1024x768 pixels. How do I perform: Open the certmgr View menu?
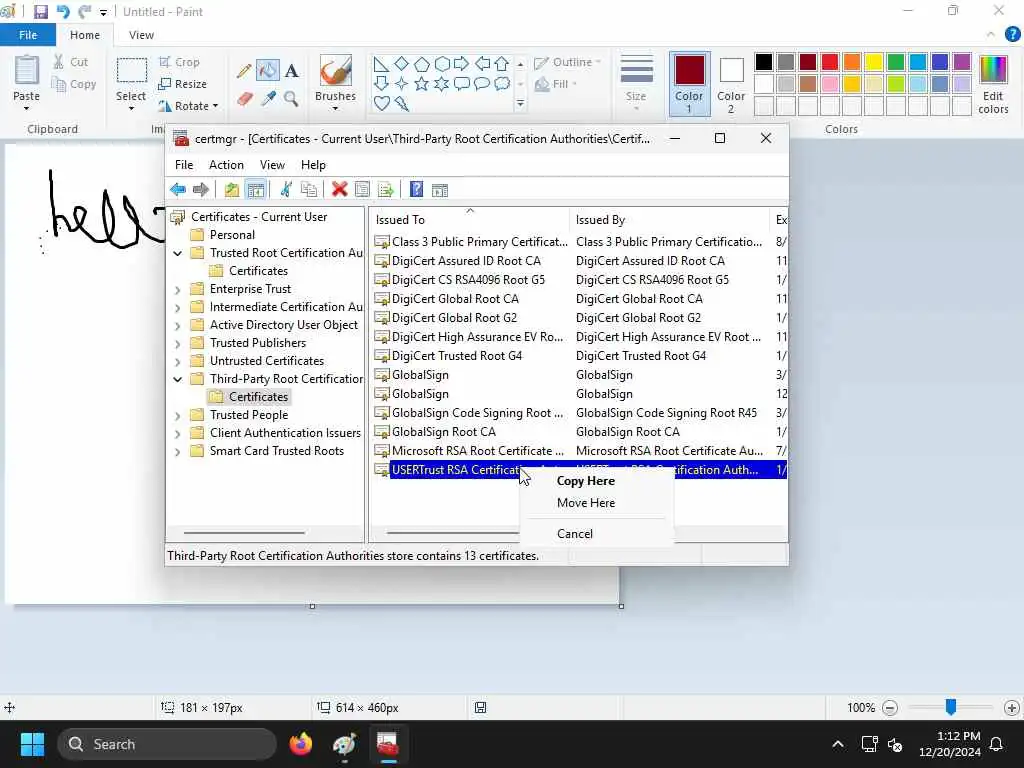[x=272, y=165]
